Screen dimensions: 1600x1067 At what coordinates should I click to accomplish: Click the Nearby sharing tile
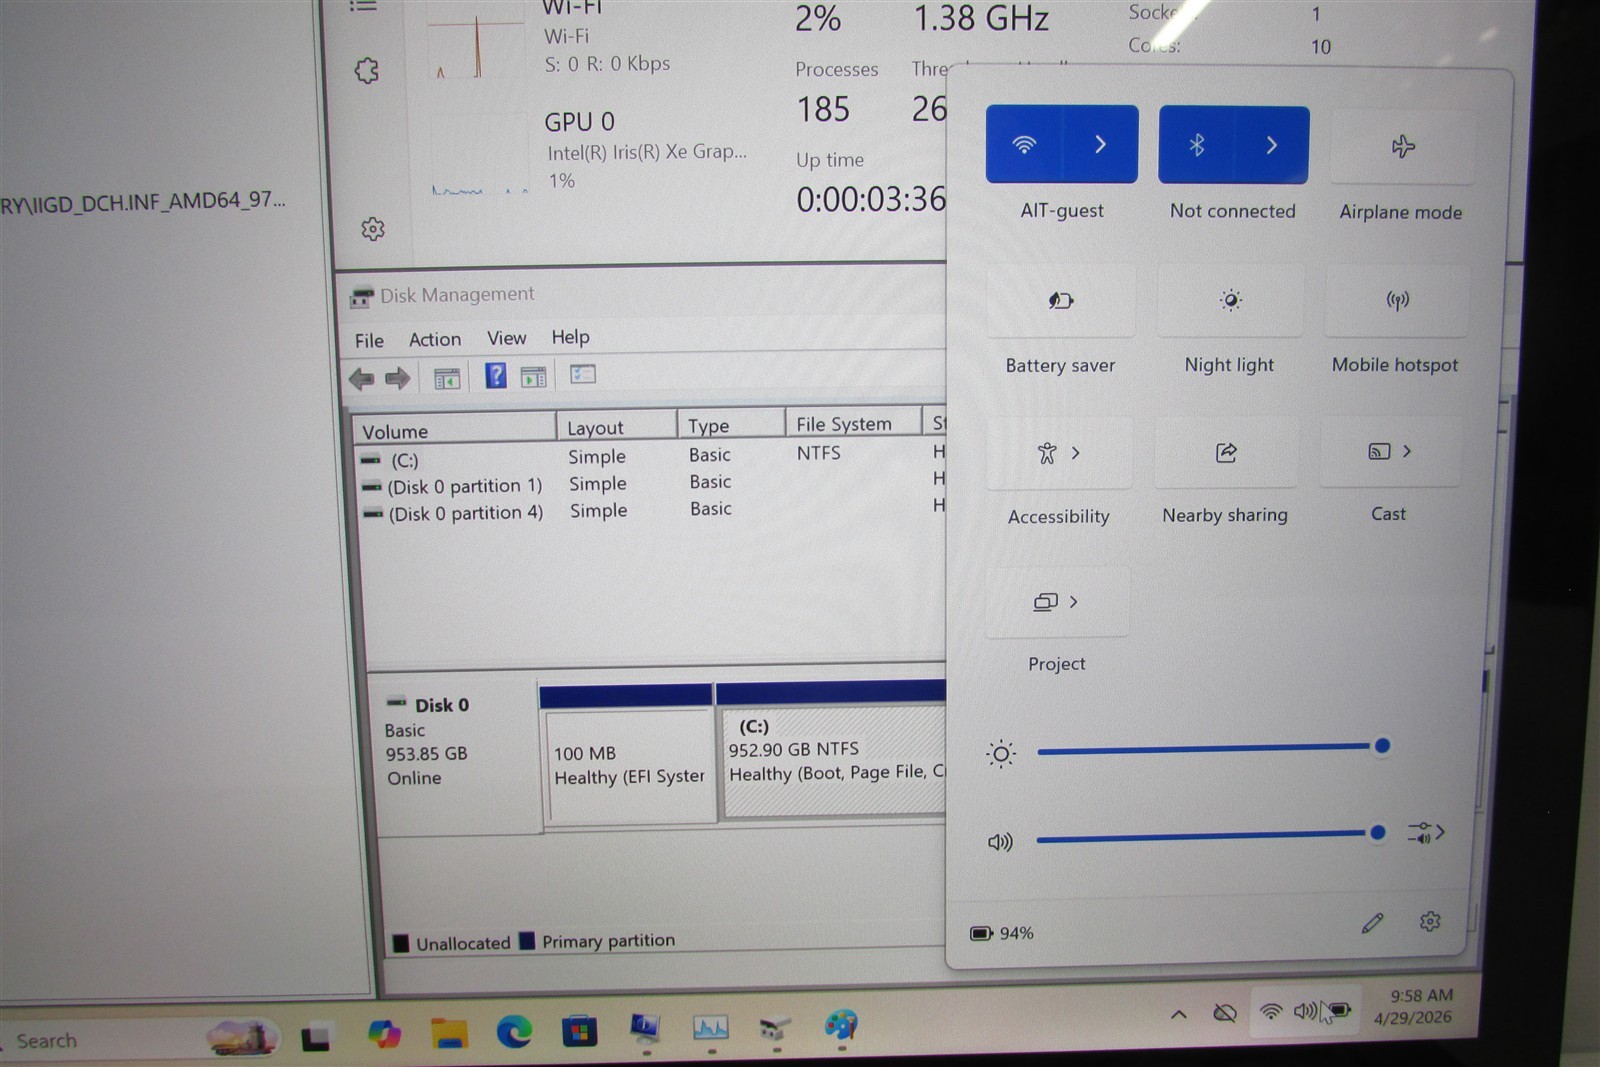[1226, 453]
